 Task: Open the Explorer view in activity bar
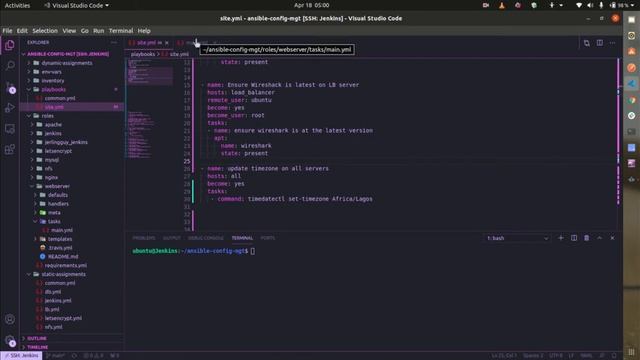[10, 45]
